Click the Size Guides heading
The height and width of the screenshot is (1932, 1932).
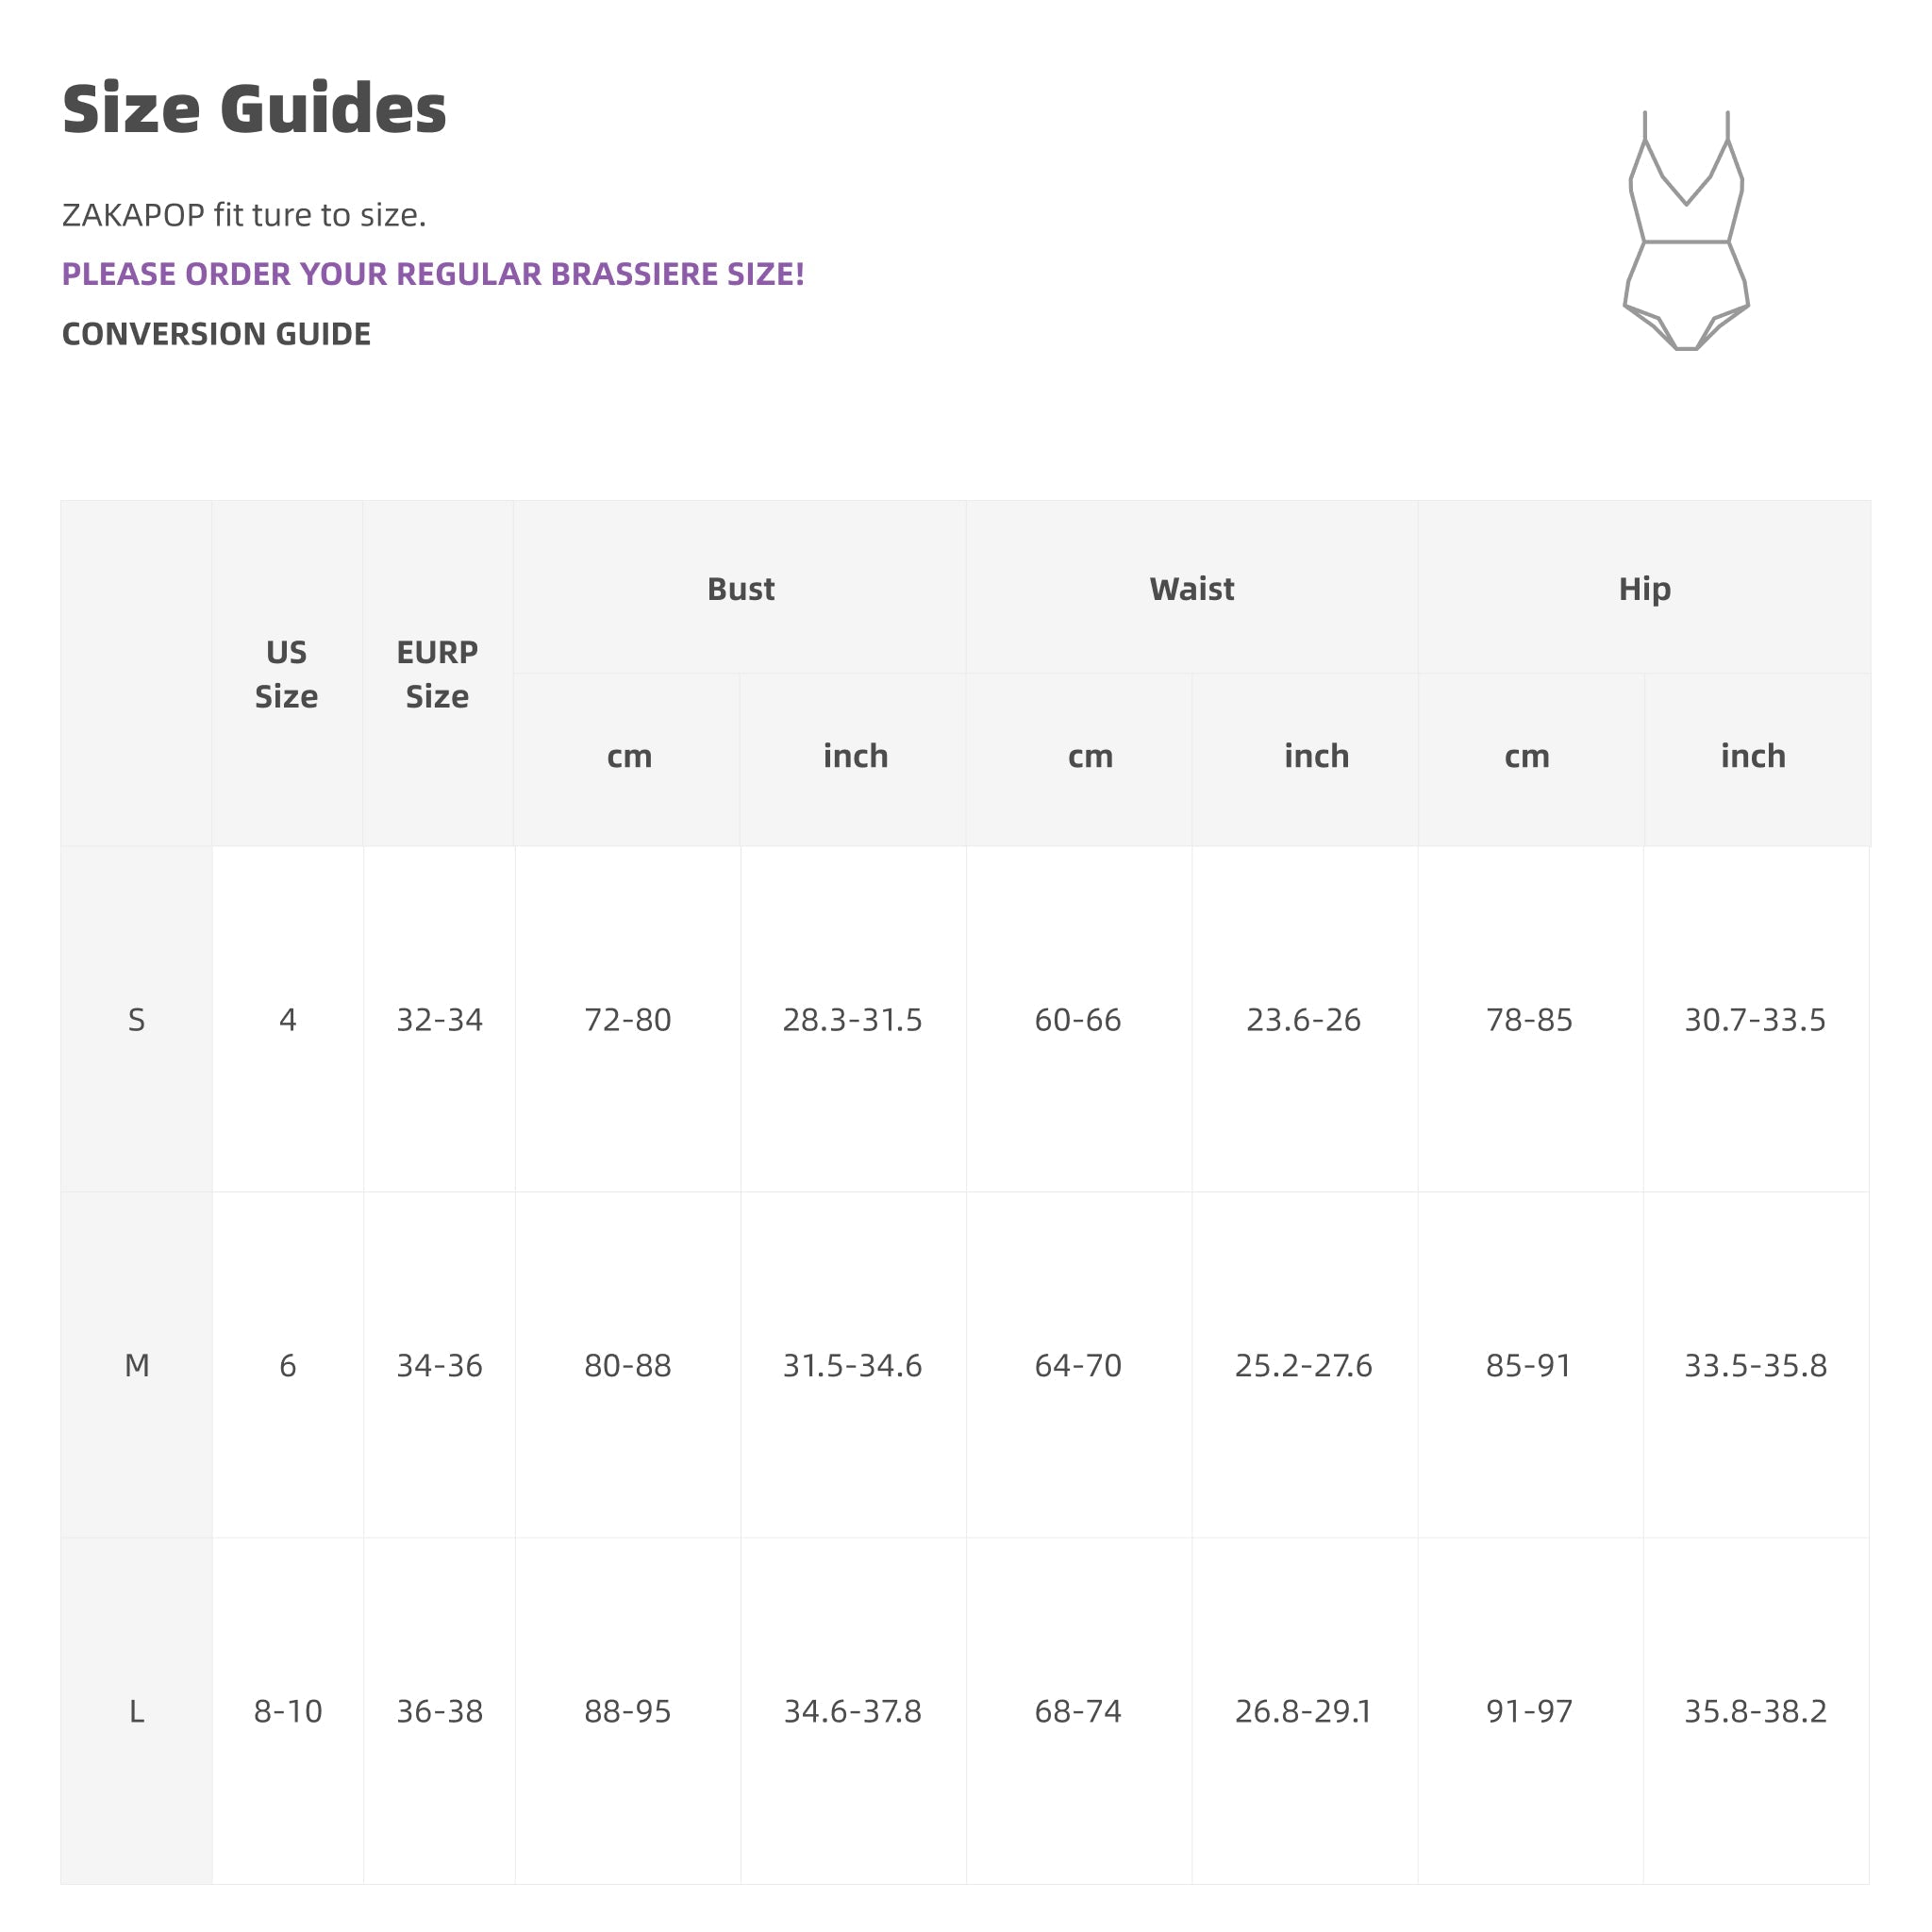(254, 109)
